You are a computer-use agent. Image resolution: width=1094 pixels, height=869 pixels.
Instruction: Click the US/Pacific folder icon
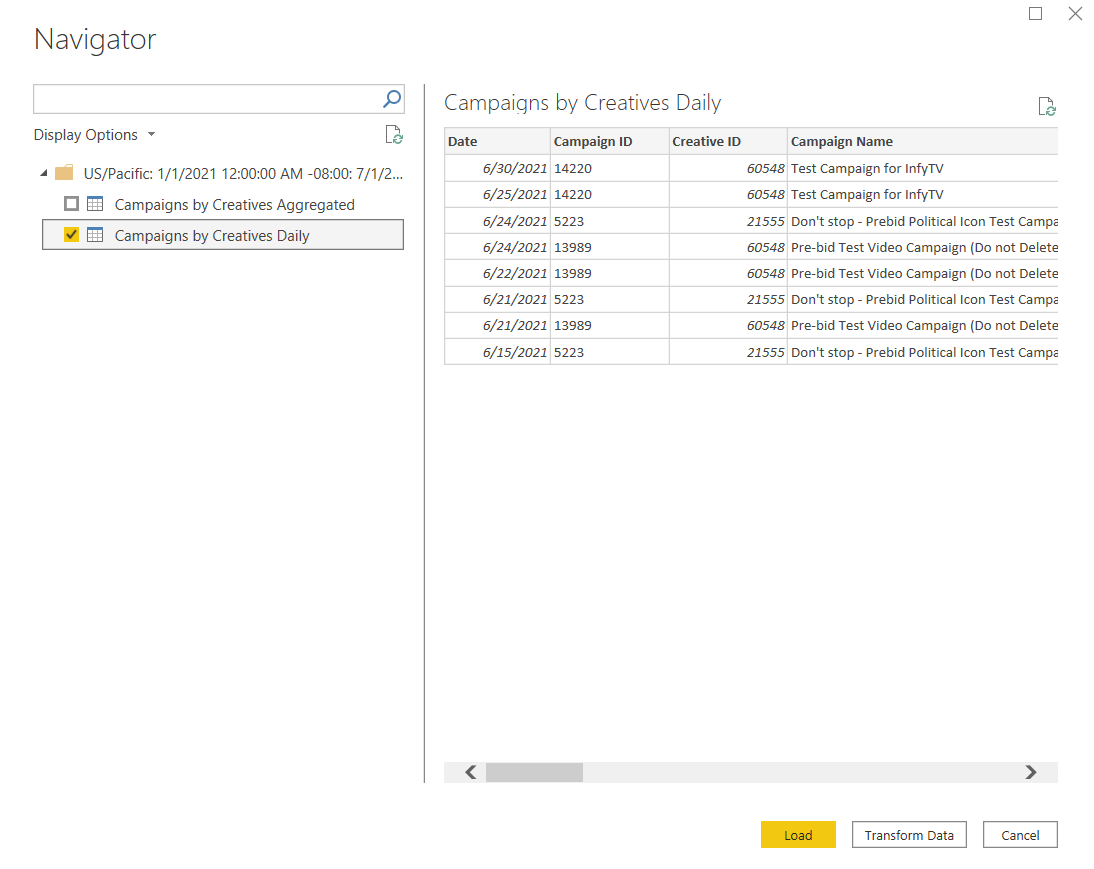64,173
